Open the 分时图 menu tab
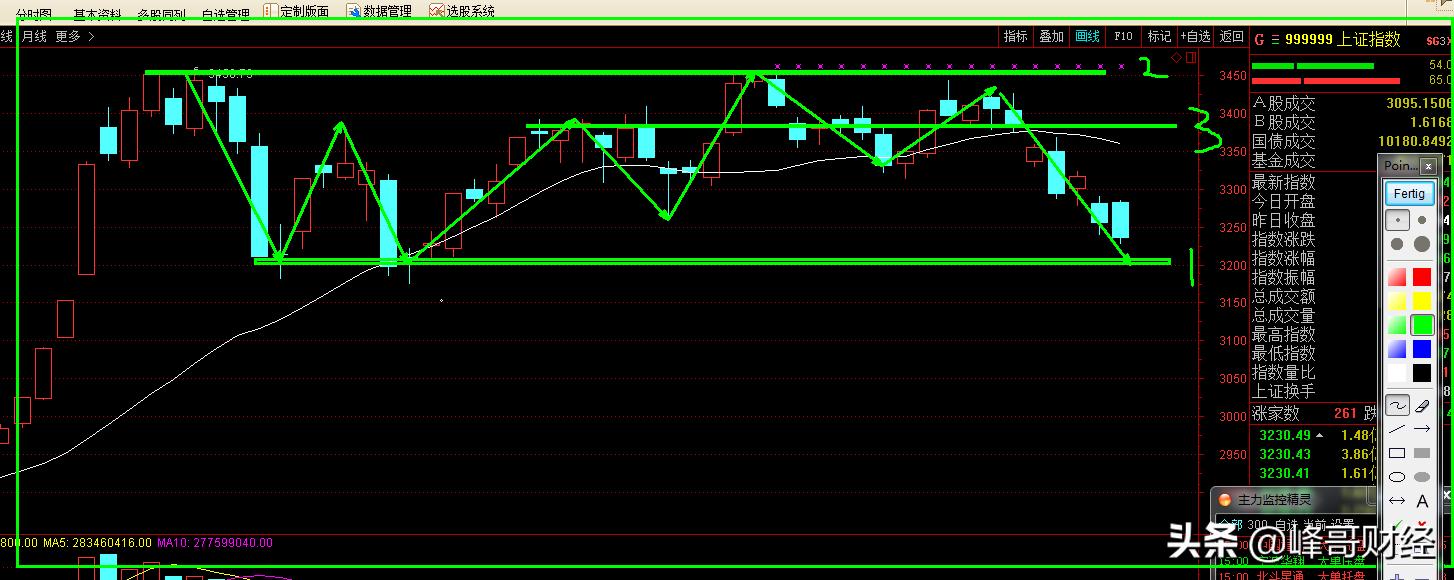The image size is (1454, 580). click(34, 14)
